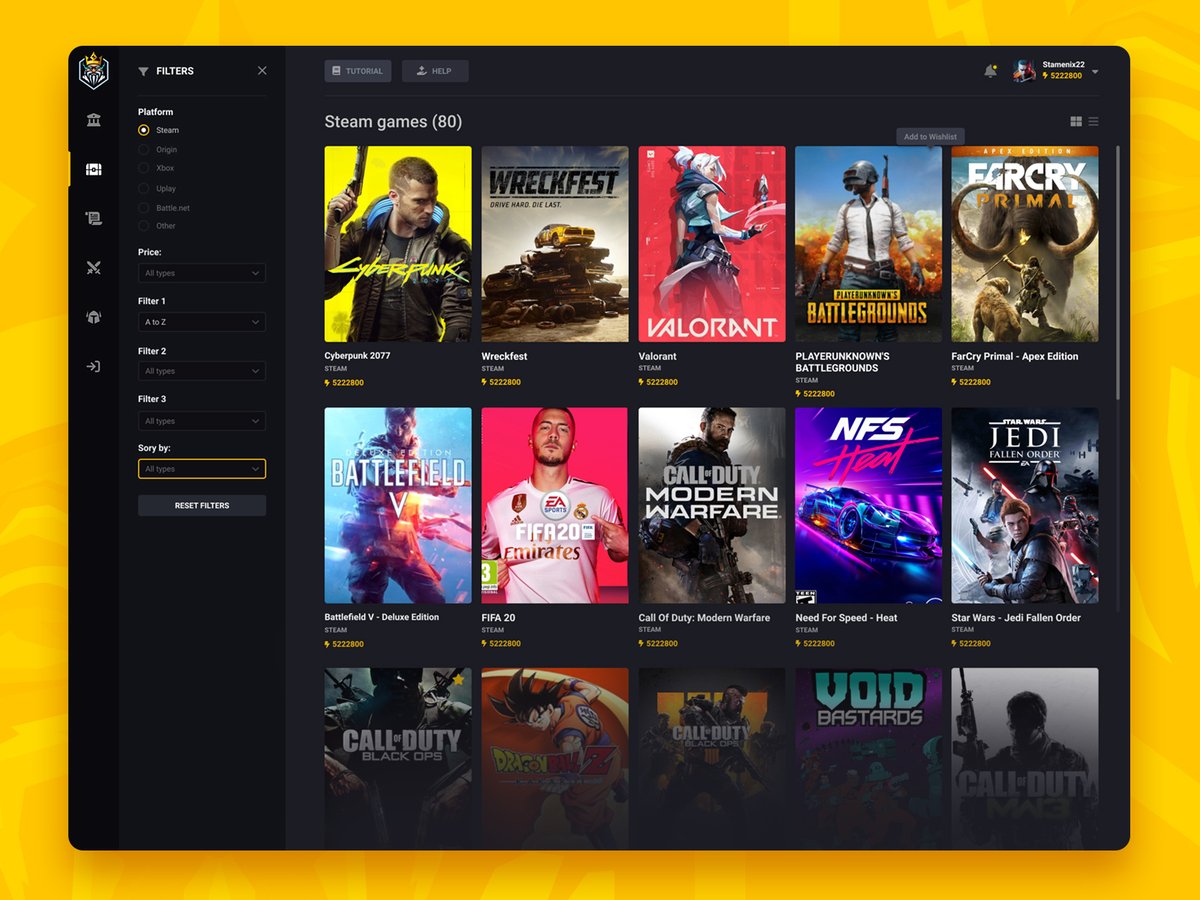Viewport: 1200px width, 900px height.
Task: Open the Price dropdown
Action: (201, 273)
